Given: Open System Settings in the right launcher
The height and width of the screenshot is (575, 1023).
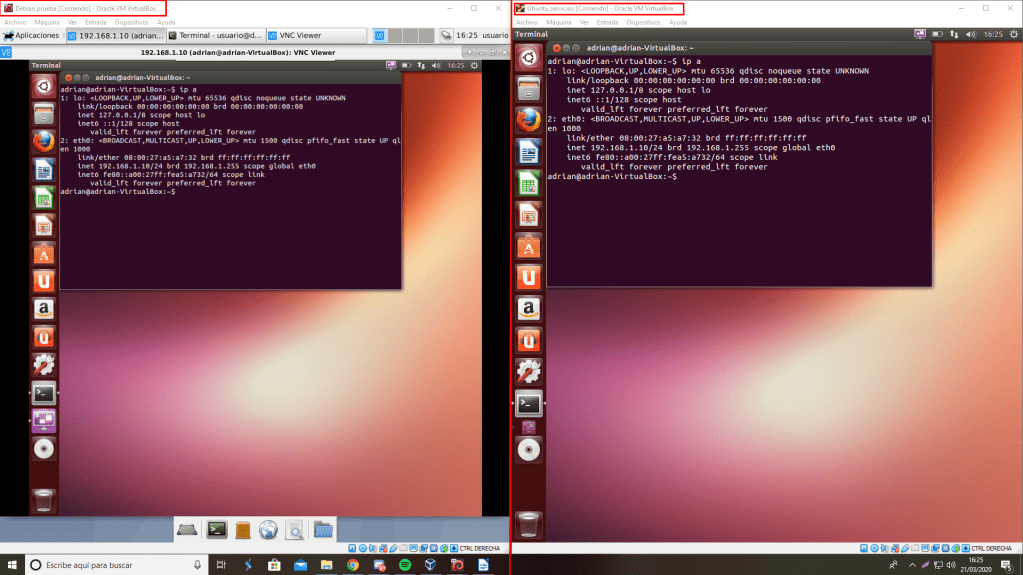Looking at the screenshot, I should 529,372.
